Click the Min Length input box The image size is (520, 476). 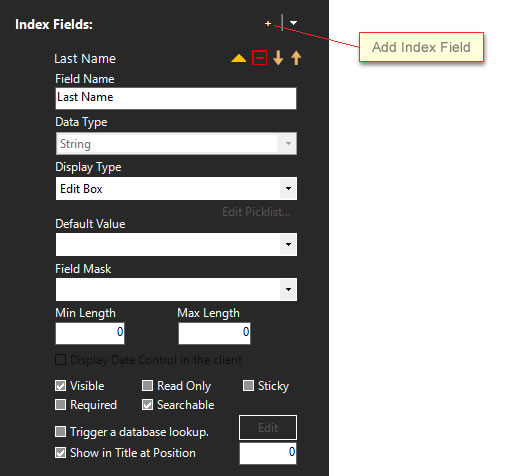[x=90, y=333]
